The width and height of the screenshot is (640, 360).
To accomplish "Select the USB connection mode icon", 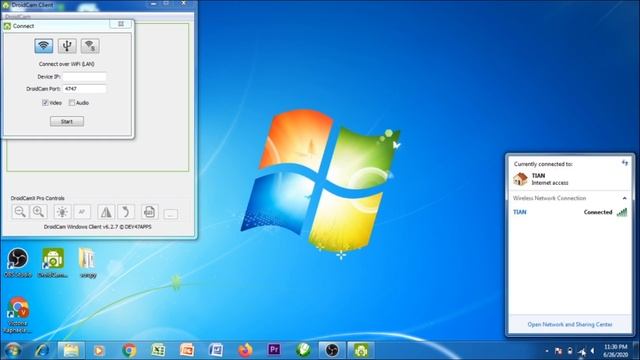I will click(67, 46).
